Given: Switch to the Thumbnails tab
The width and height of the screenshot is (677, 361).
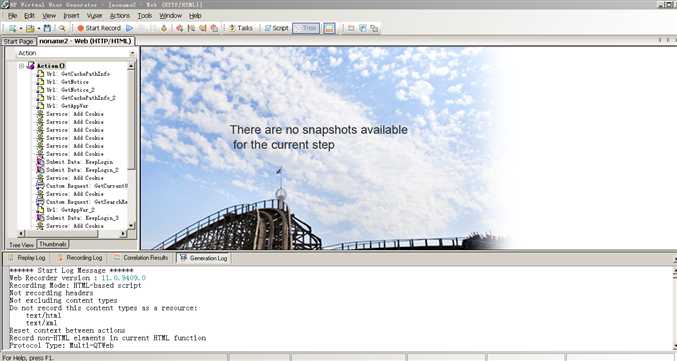Looking at the screenshot, I should [53, 244].
